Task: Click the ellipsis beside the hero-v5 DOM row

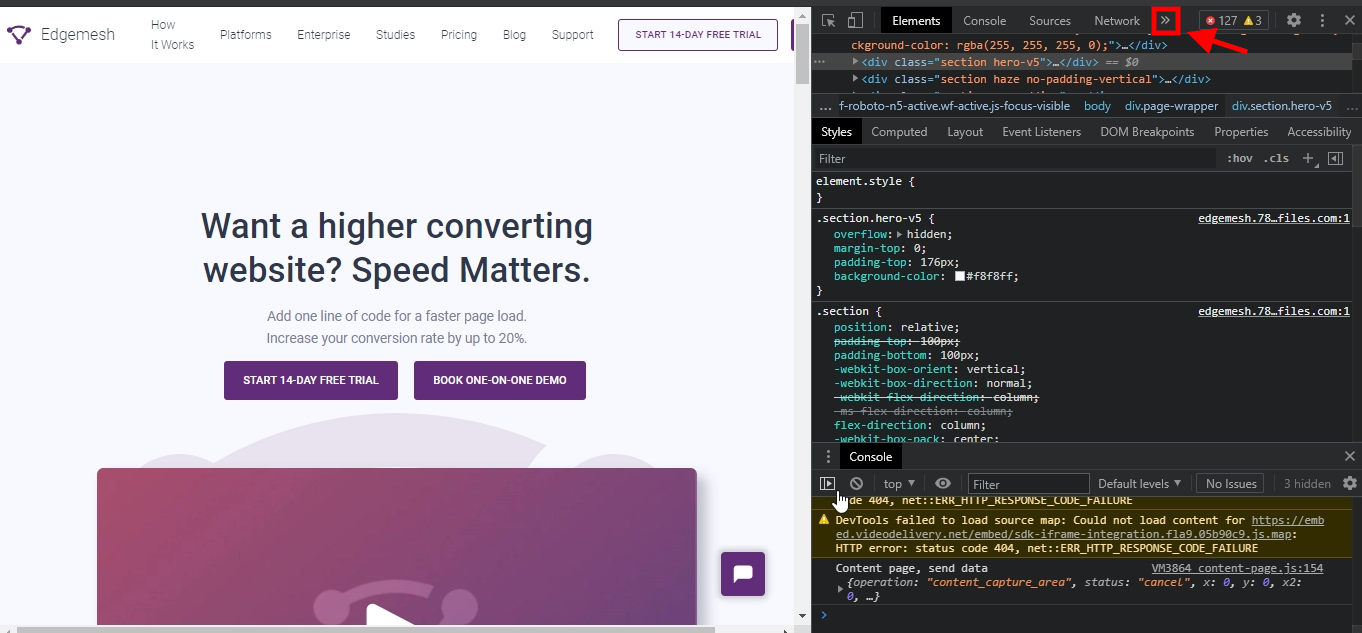Action: 819,62
